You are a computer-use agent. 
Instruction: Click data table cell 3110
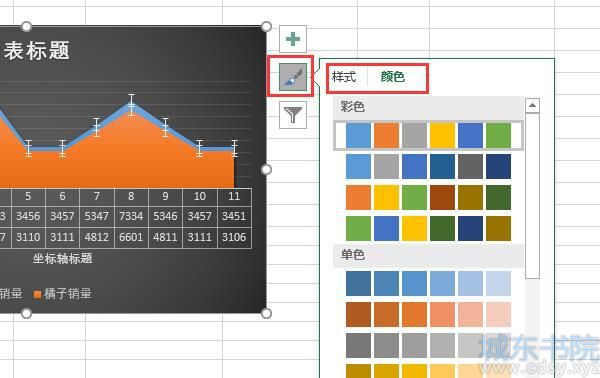tap(28, 237)
